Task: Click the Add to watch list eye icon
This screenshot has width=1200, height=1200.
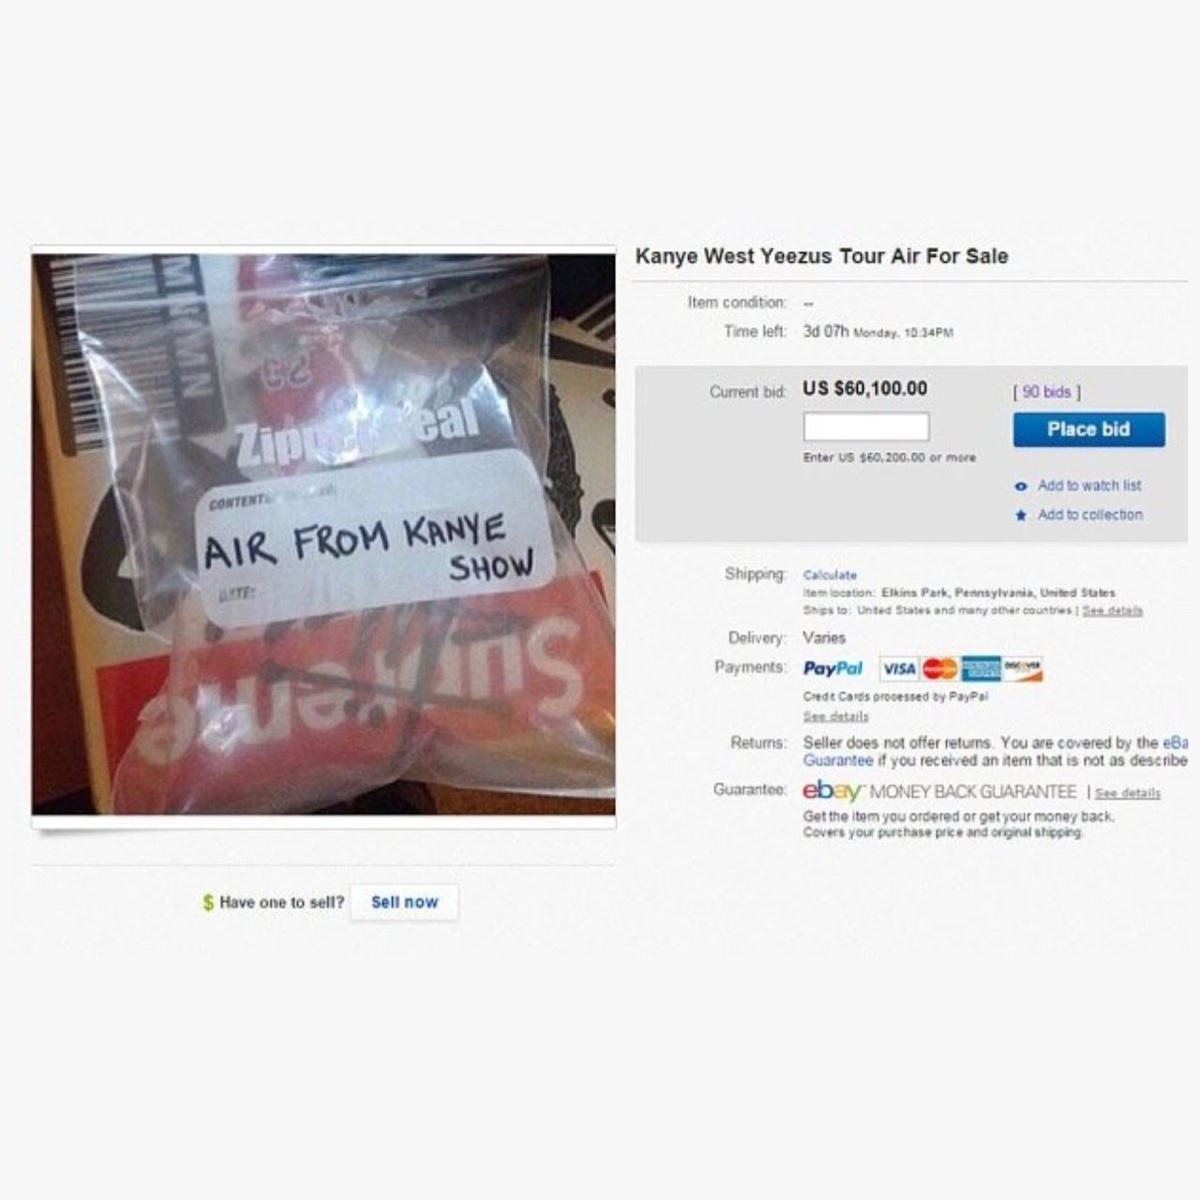Action: tap(1021, 486)
